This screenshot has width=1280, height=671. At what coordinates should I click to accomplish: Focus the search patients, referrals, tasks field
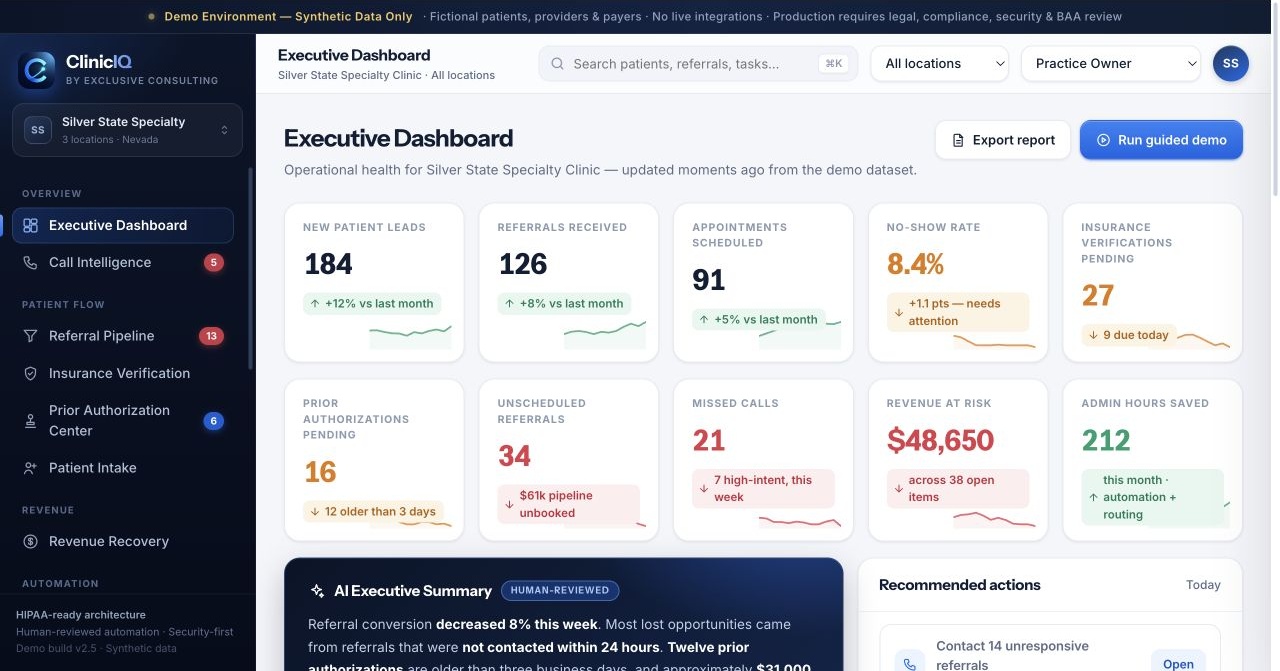(698, 63)
